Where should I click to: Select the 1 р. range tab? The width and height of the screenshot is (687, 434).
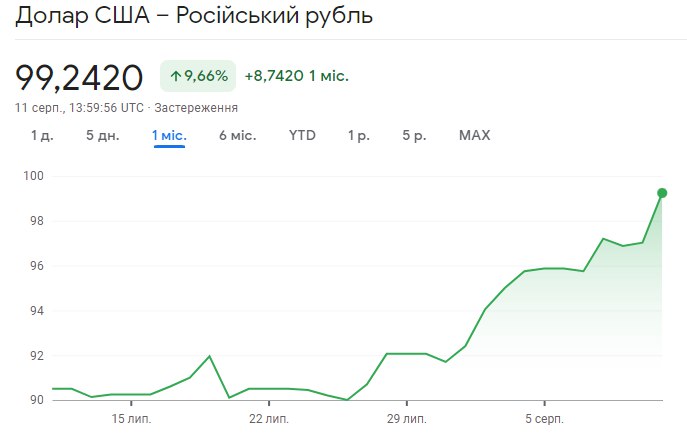coord(358,135)
